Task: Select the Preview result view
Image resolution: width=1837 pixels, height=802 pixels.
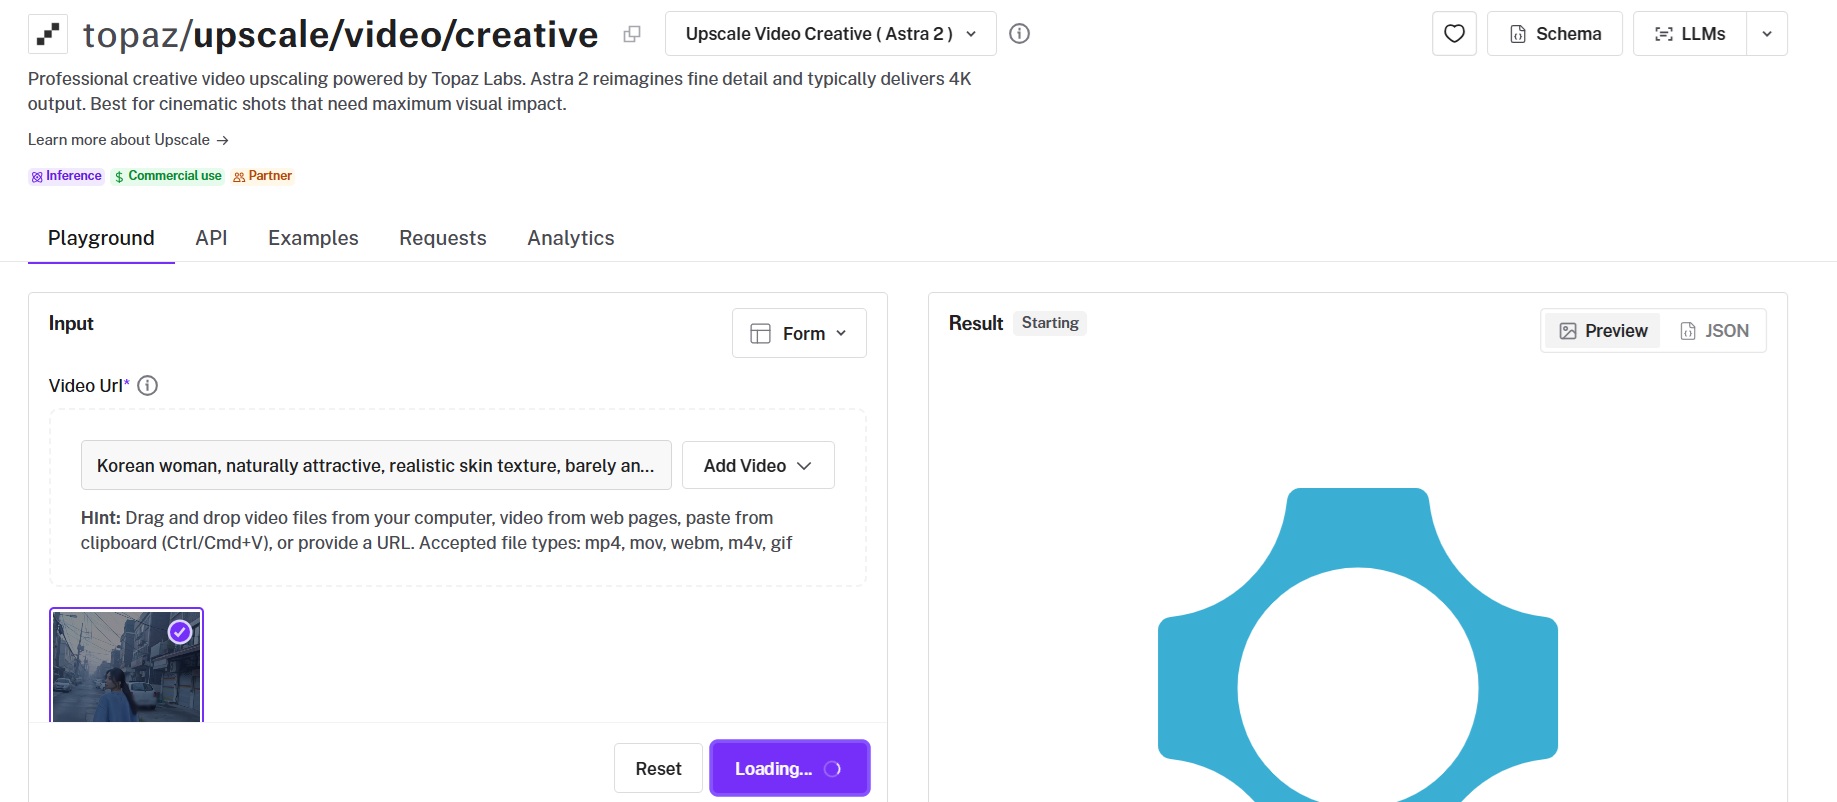Action: (x=1603, y=331)
